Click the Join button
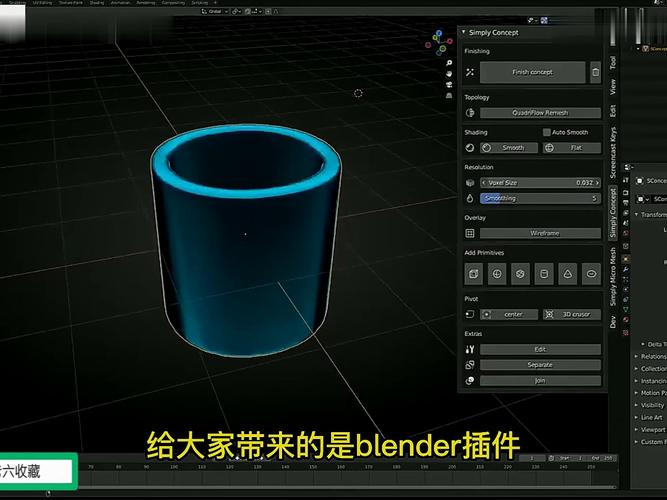 [x=540, y=381]
